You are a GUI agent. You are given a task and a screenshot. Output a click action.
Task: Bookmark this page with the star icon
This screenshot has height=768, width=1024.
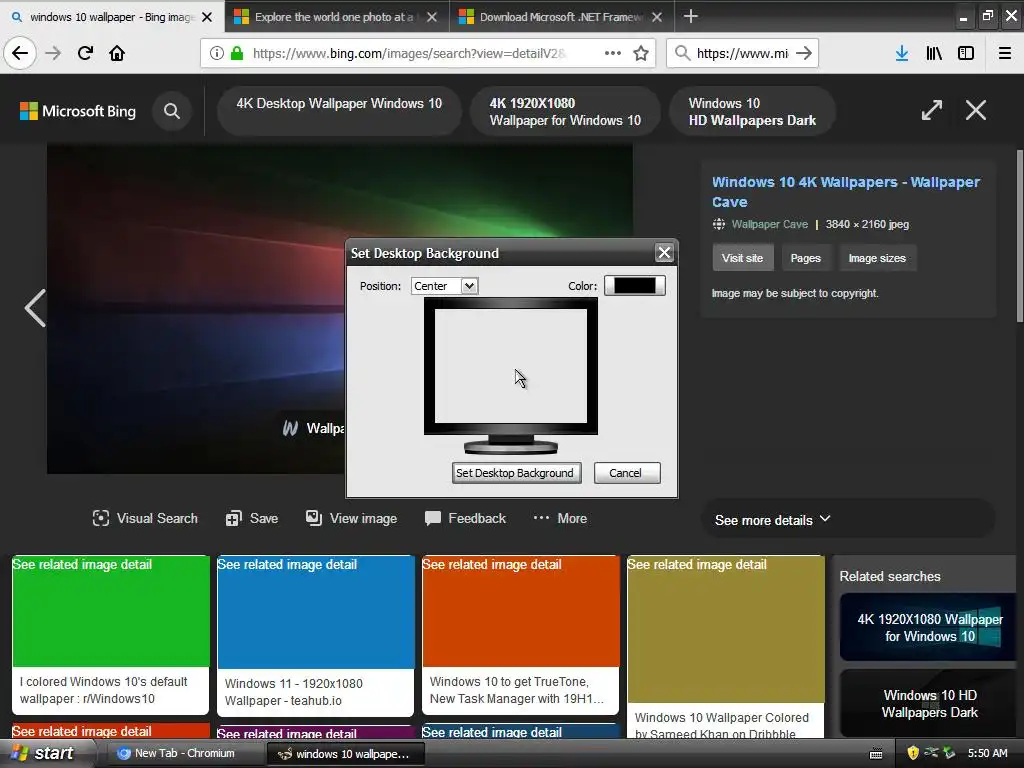tap(641, 53)
